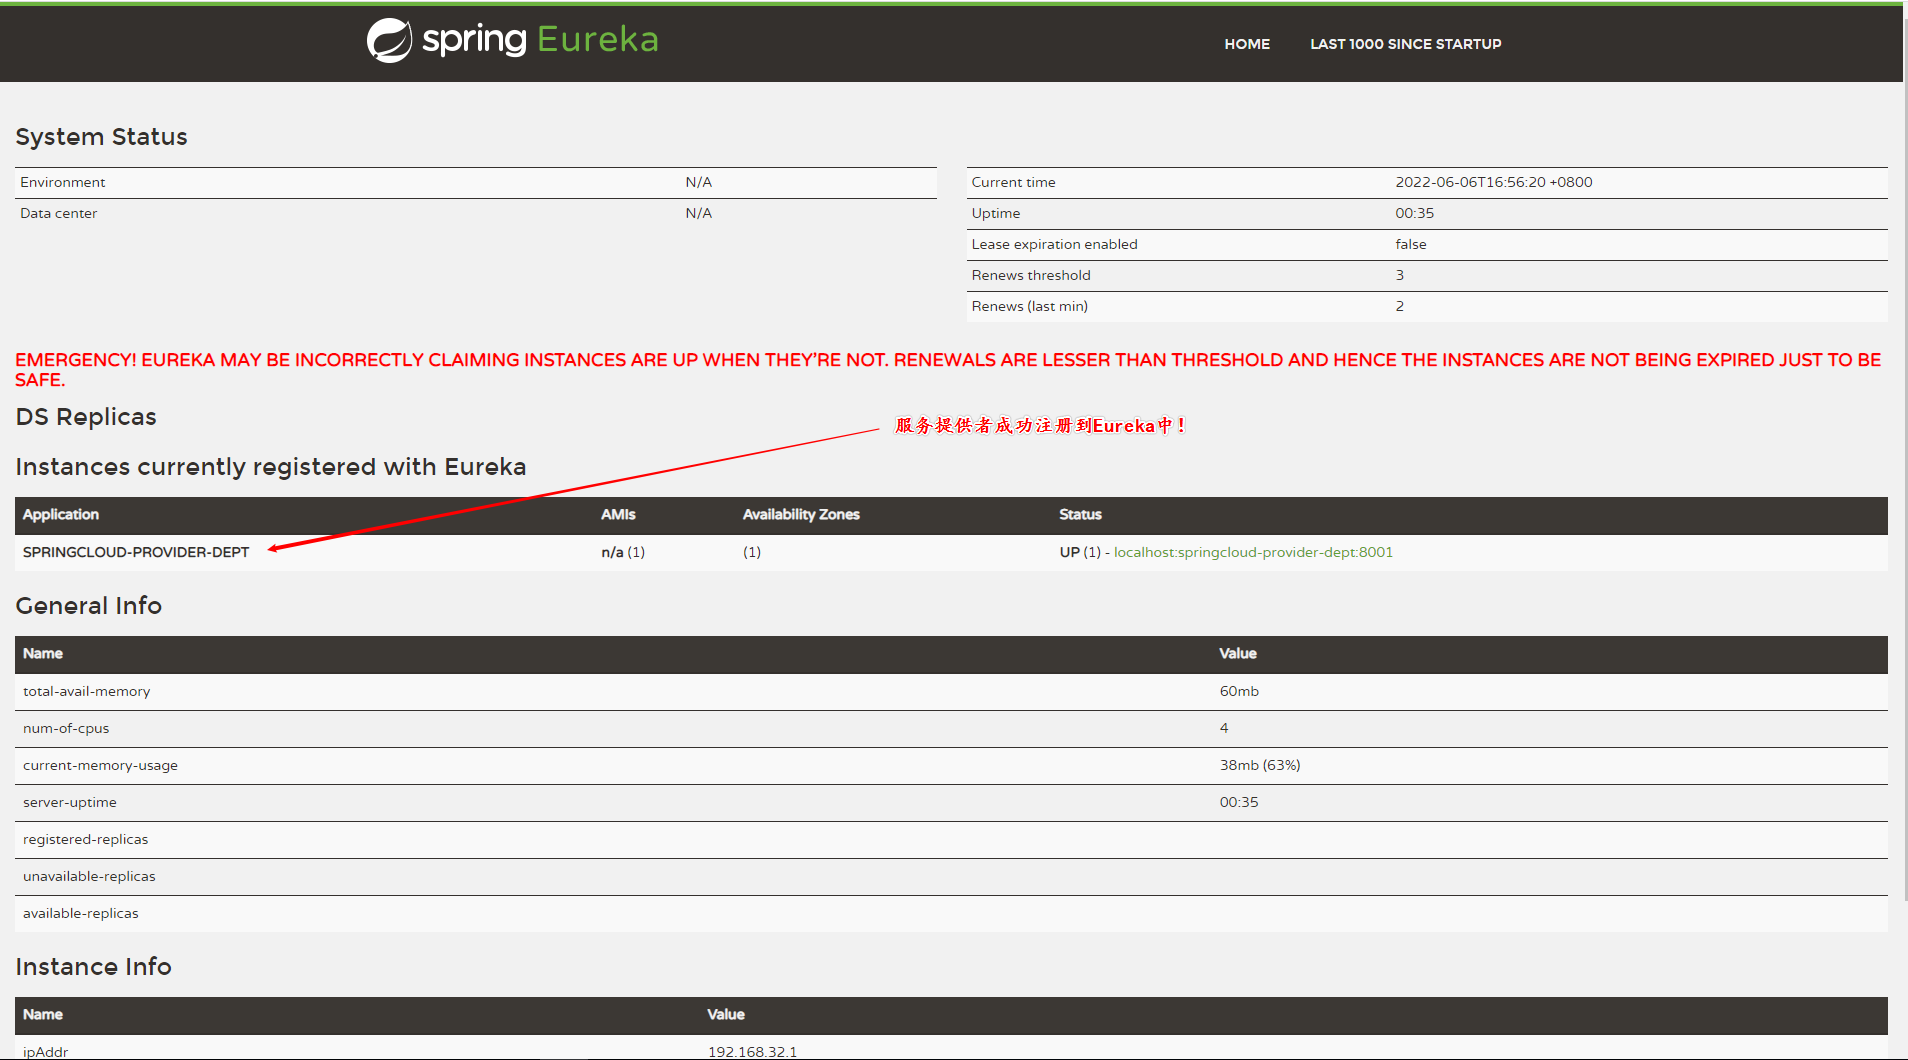Click the ipAddr value 192.168.32.1
Image resolution: width=1908 pixels, height=1060 pixels.
pos(752,1051)
